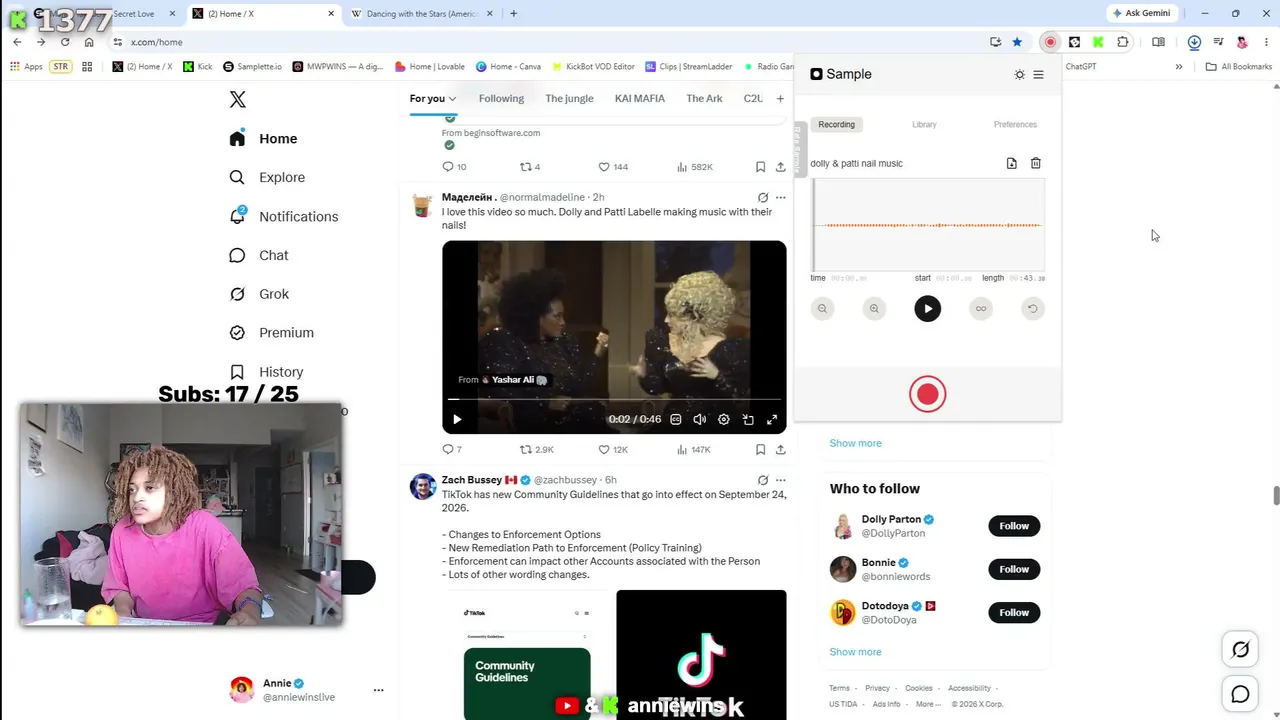The width and height of the screenshot is (1280, 720).
Task: Toggle captions on the video
Action: pyautogui.click(x=676, y=419)
